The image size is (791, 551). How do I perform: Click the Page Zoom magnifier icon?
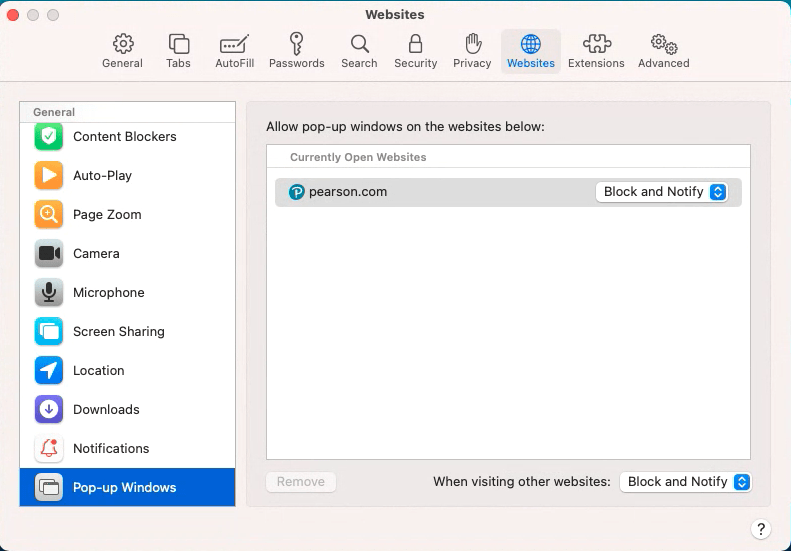[x=49, y=214]
